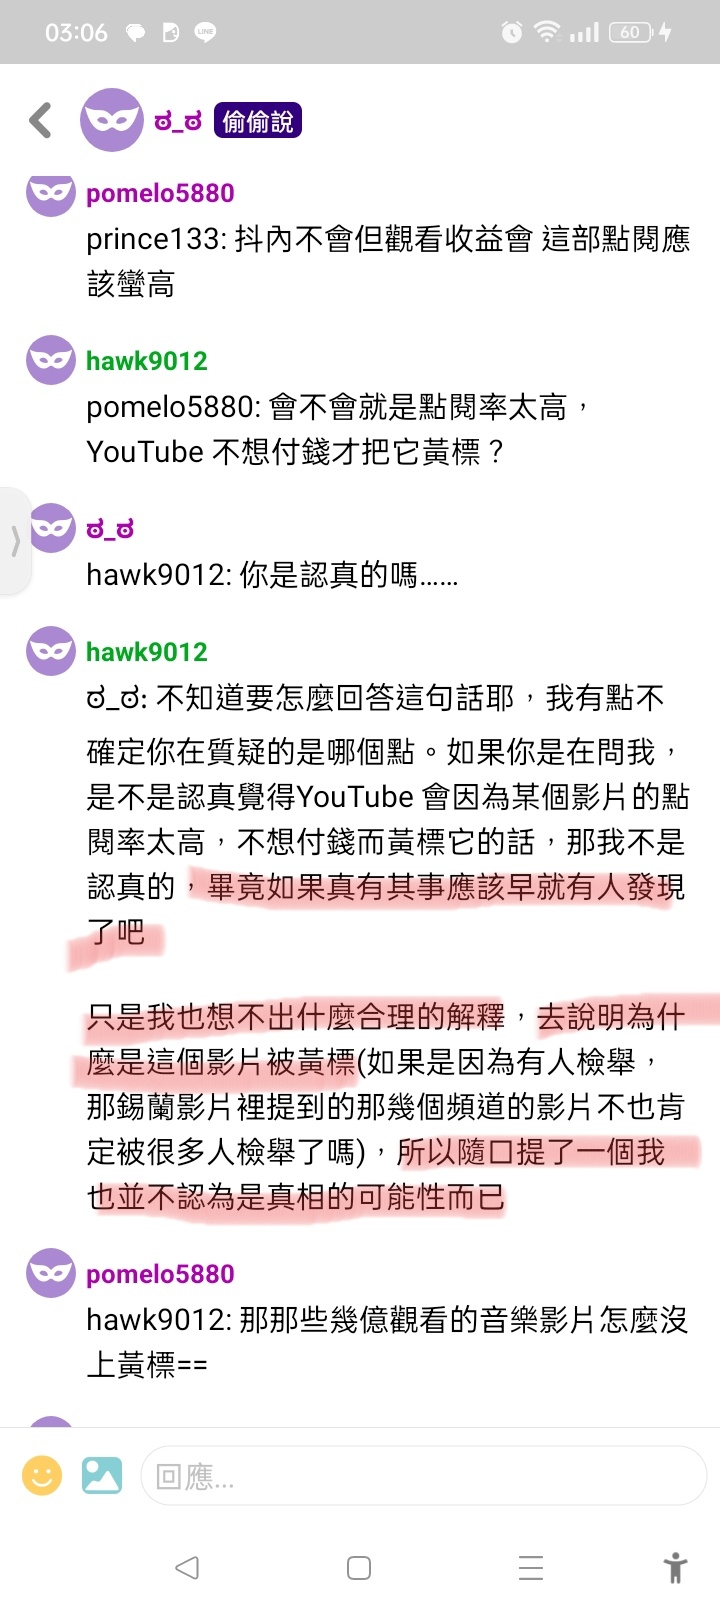Open the masked avatar in the header
720x1612 pixels.
(111, 120)
